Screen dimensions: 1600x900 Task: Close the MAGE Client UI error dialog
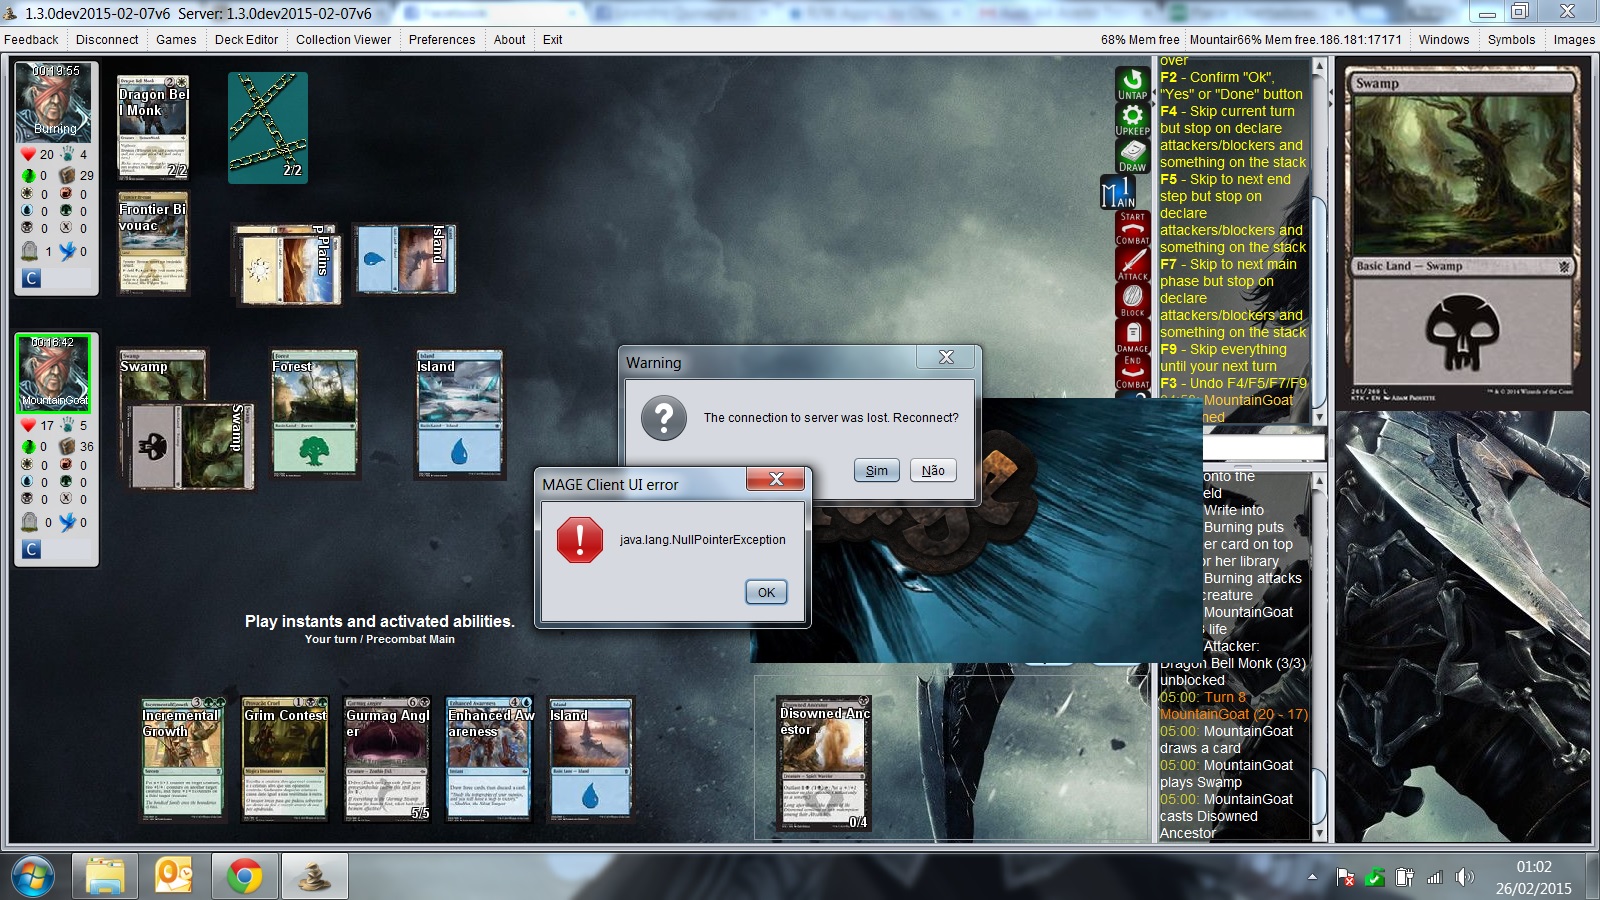click(775, 479)
